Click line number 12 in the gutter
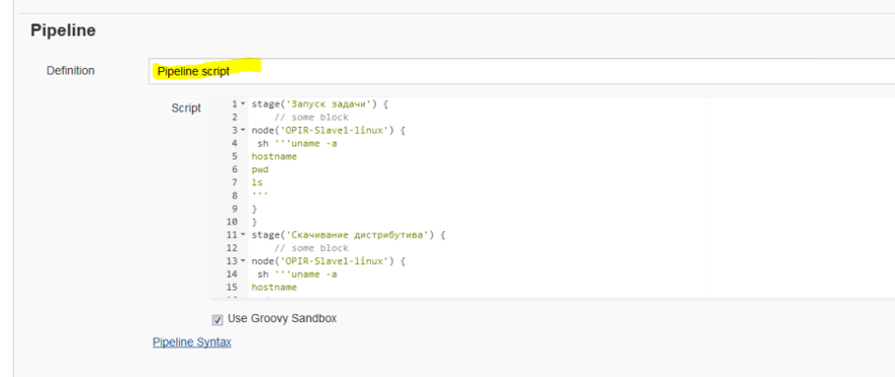Screen dimensions: 895x377 coord(232,248)
